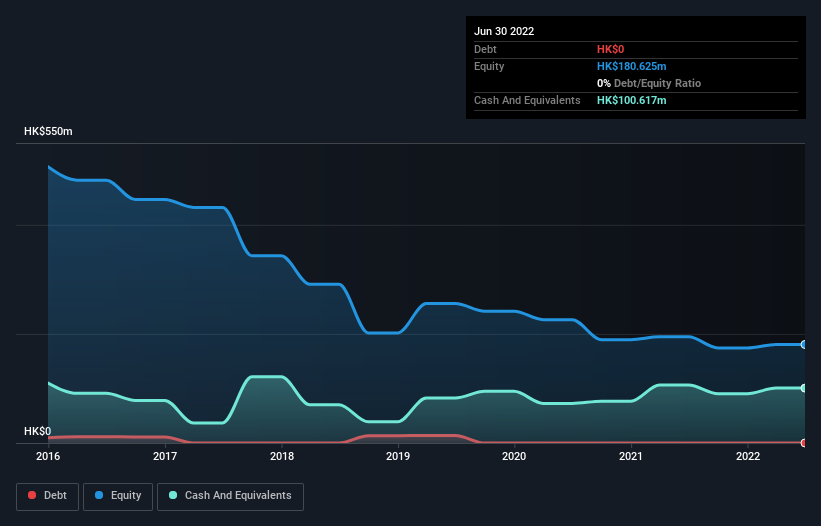Click the 2022 x-axis label
The image size is (821, 526).
(748, 456)
